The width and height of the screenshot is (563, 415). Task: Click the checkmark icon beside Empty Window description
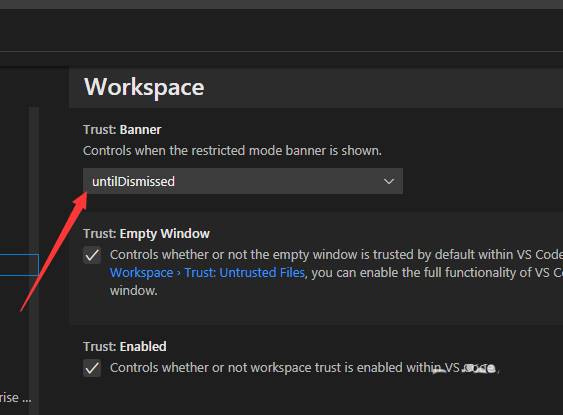(x=92, y=255)
